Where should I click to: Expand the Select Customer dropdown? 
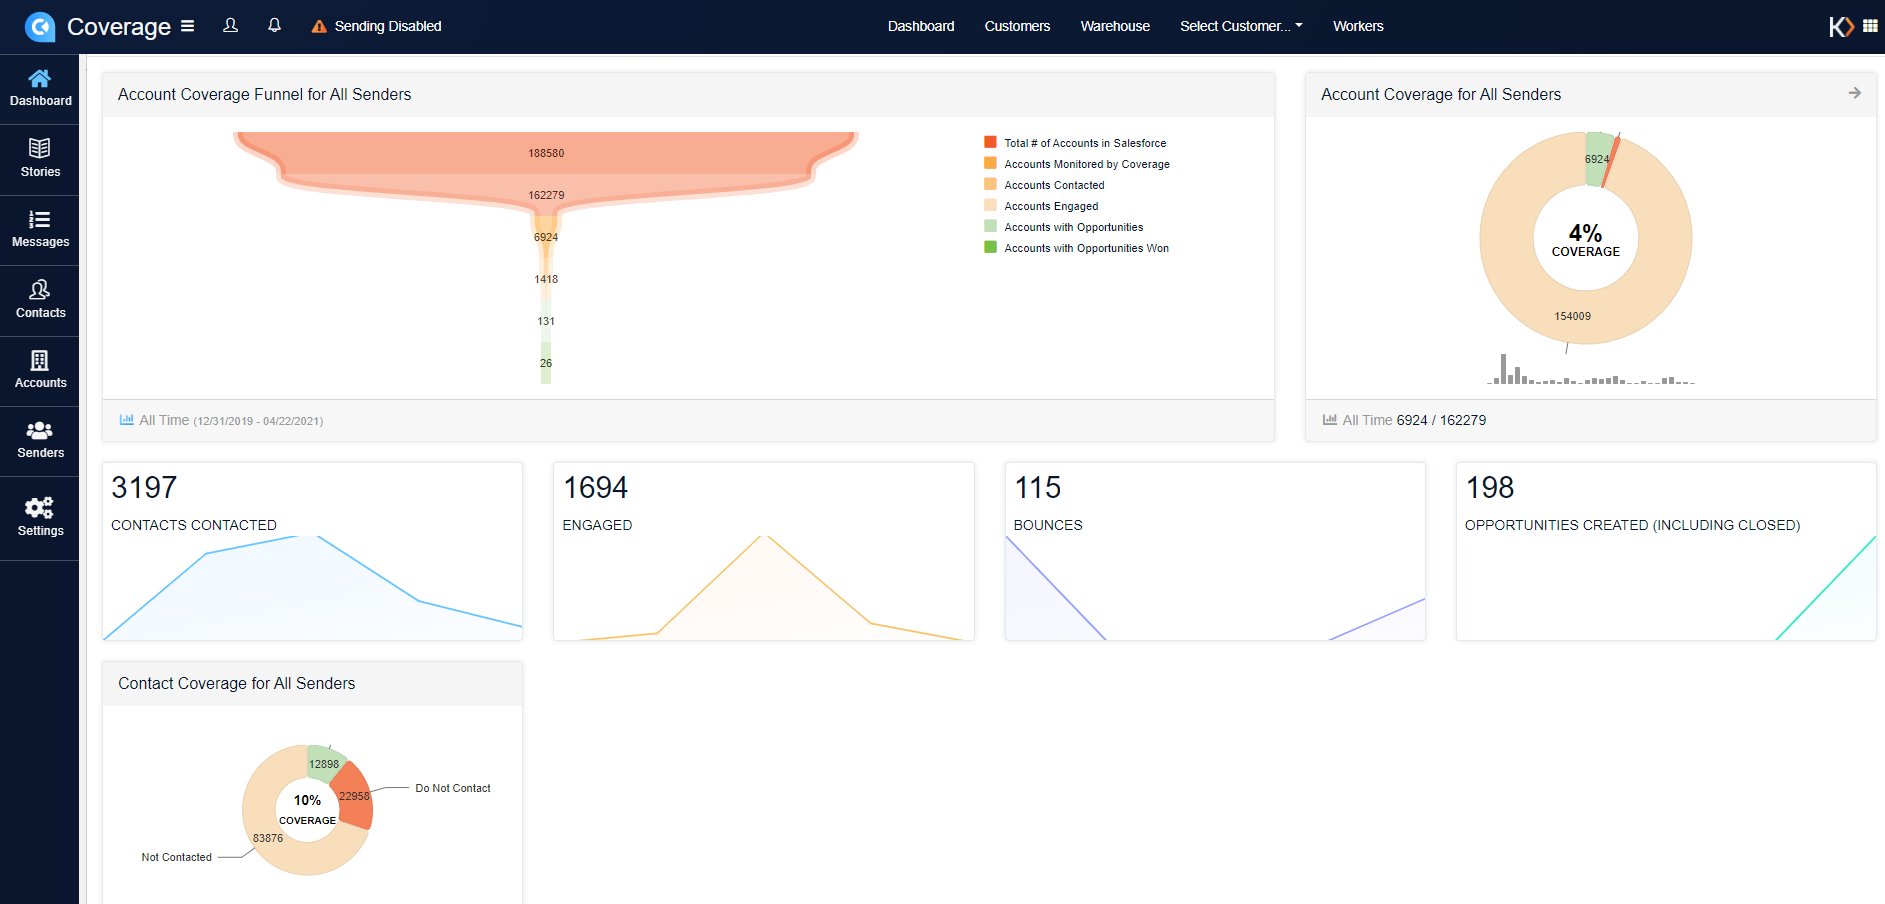pos(1241,26)
